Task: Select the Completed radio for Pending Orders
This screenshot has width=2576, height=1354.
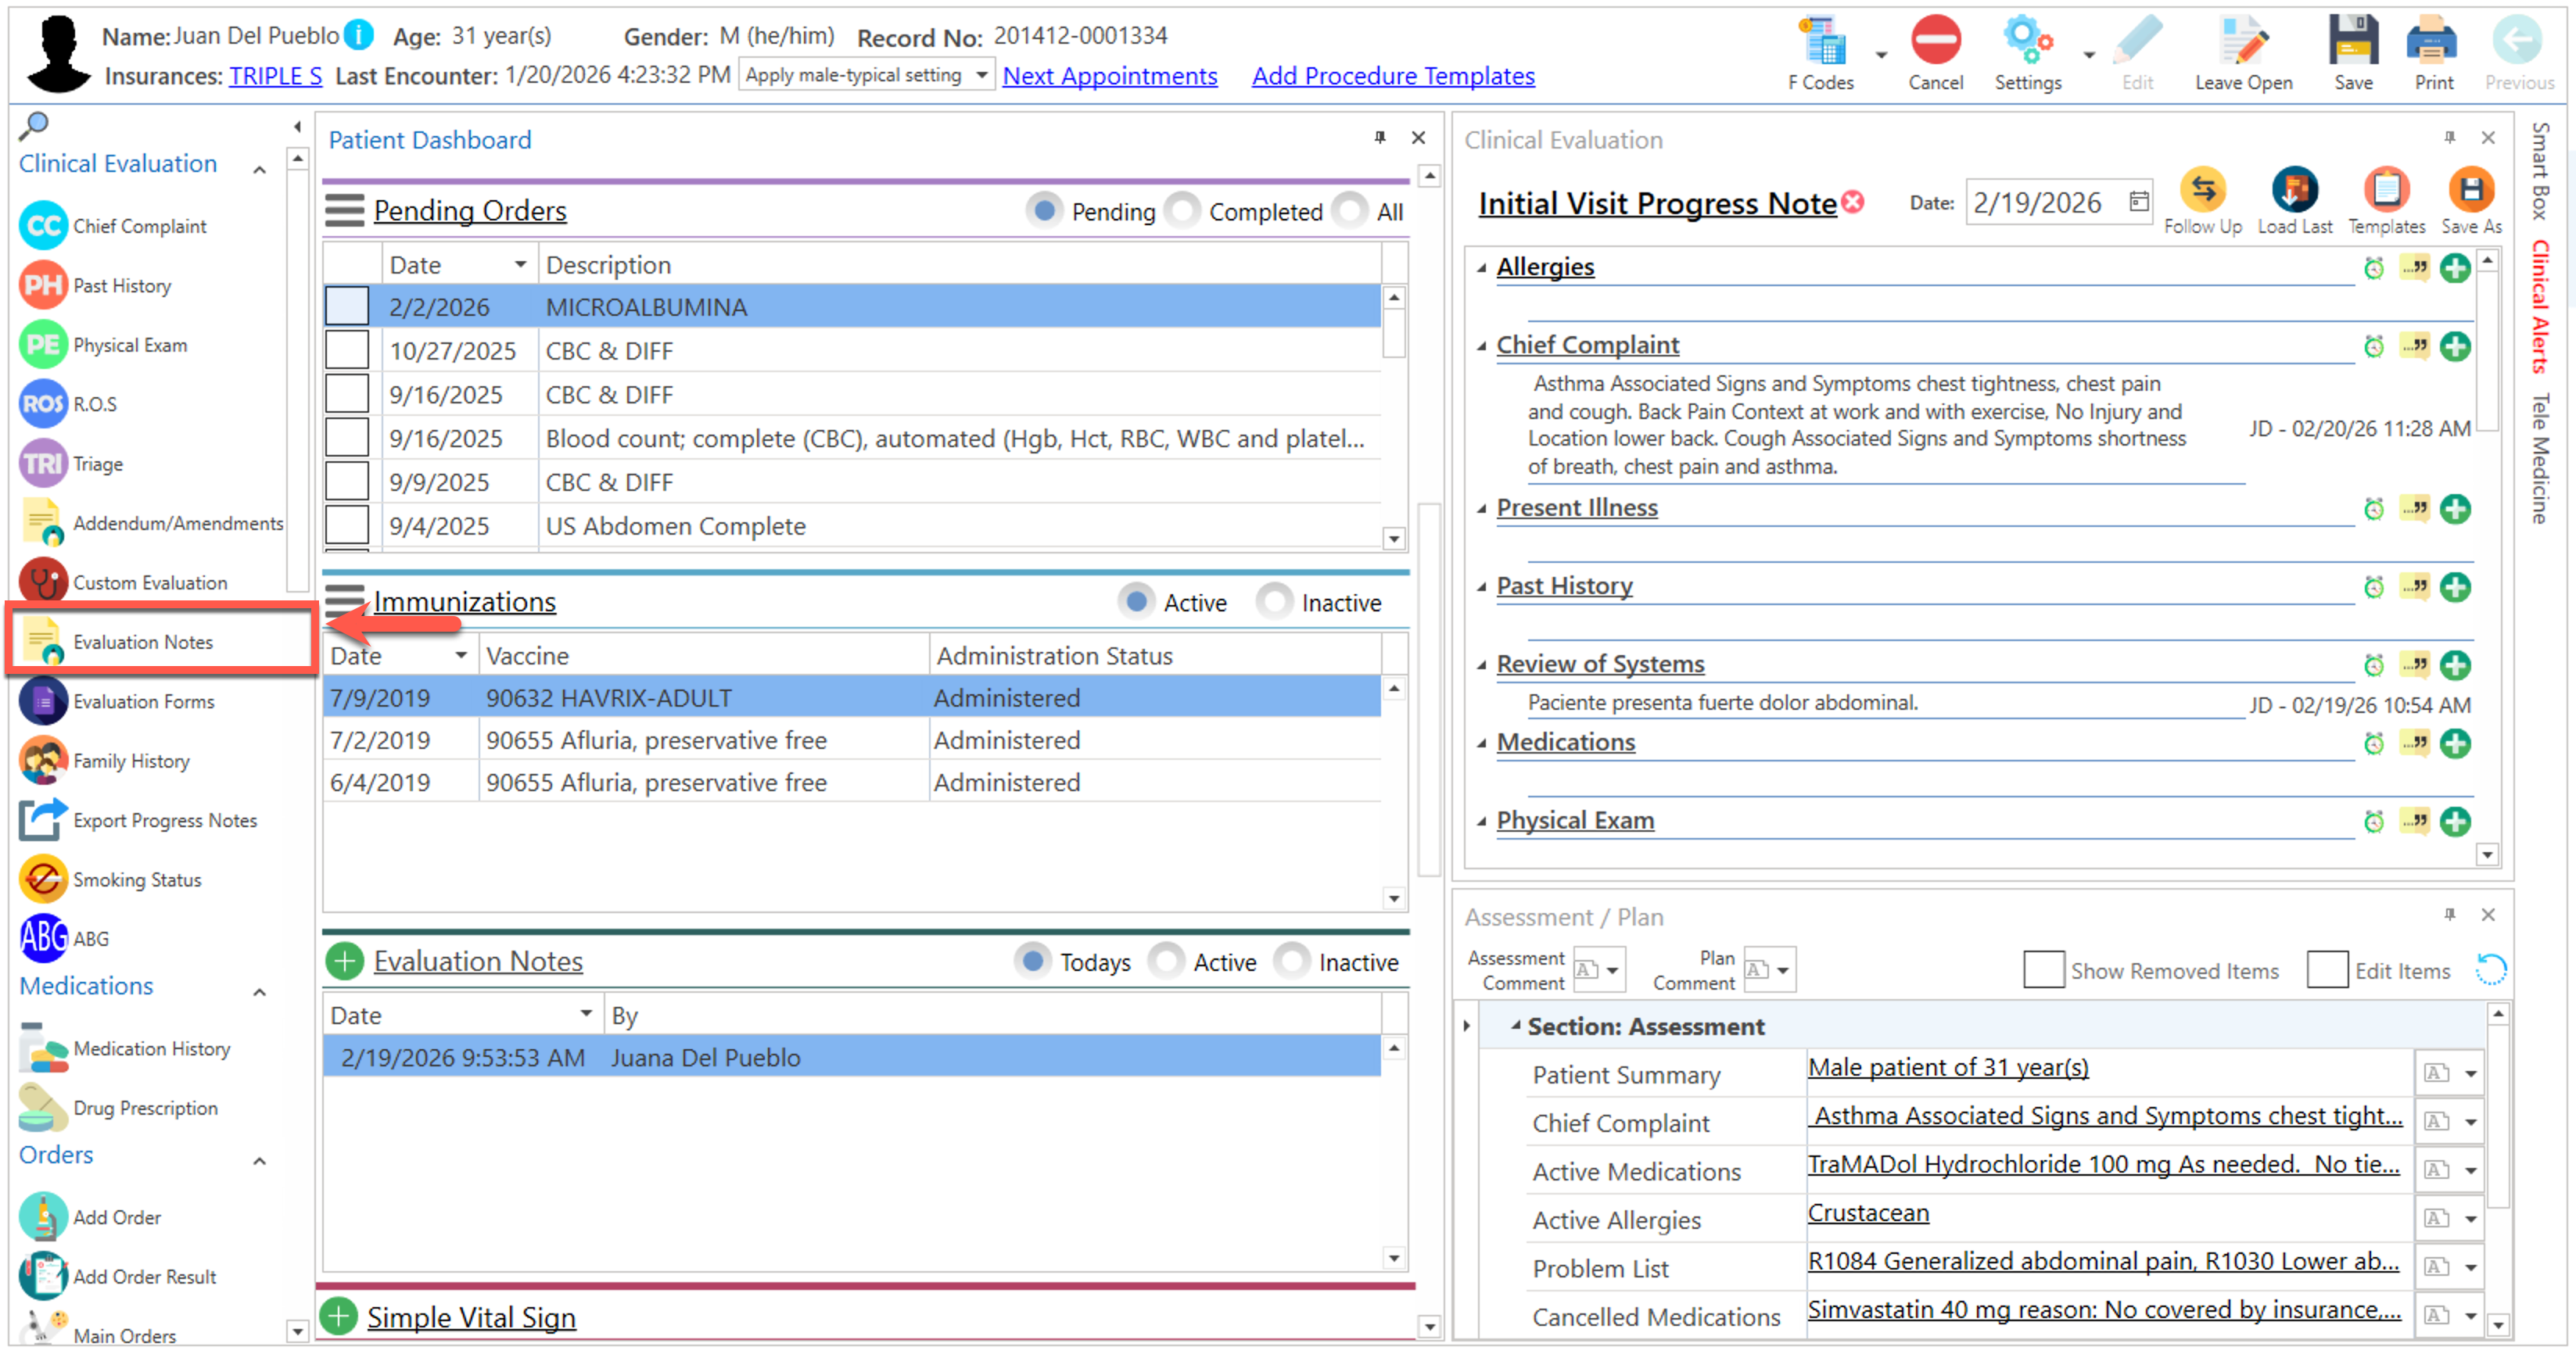Action: (x=1184, y=211)
